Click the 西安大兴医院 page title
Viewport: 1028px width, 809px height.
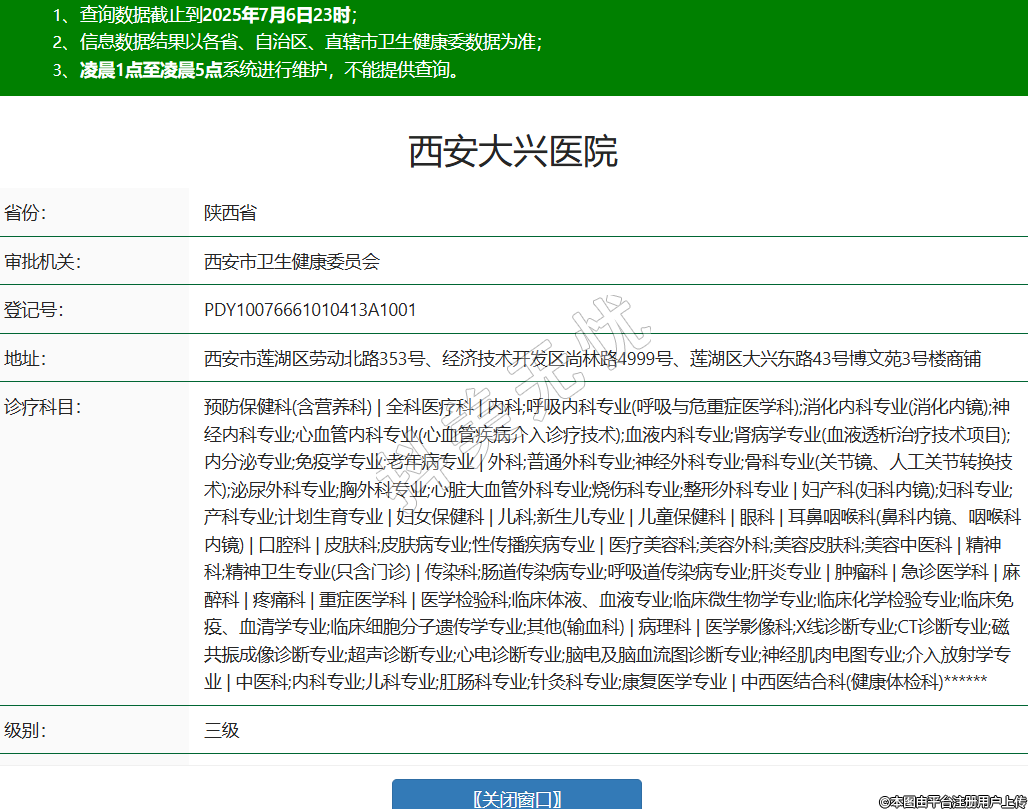tap(513, 151)
